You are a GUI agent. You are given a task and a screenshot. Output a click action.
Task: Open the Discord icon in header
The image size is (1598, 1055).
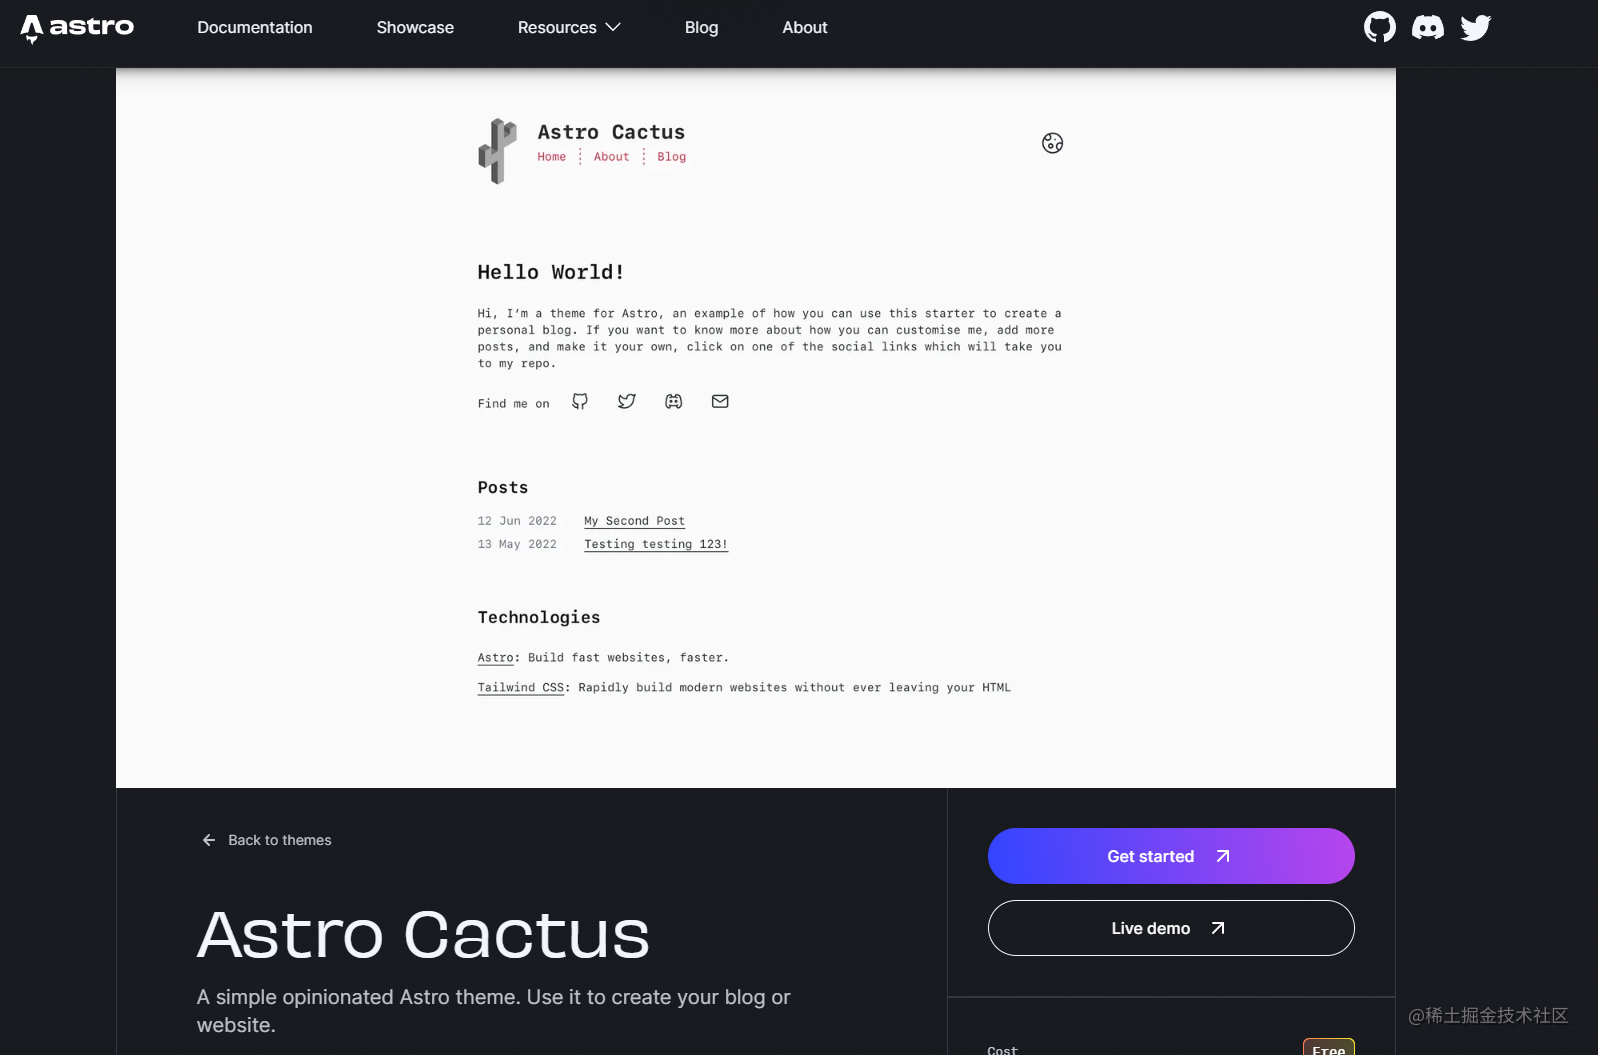tap(1428, 27)
